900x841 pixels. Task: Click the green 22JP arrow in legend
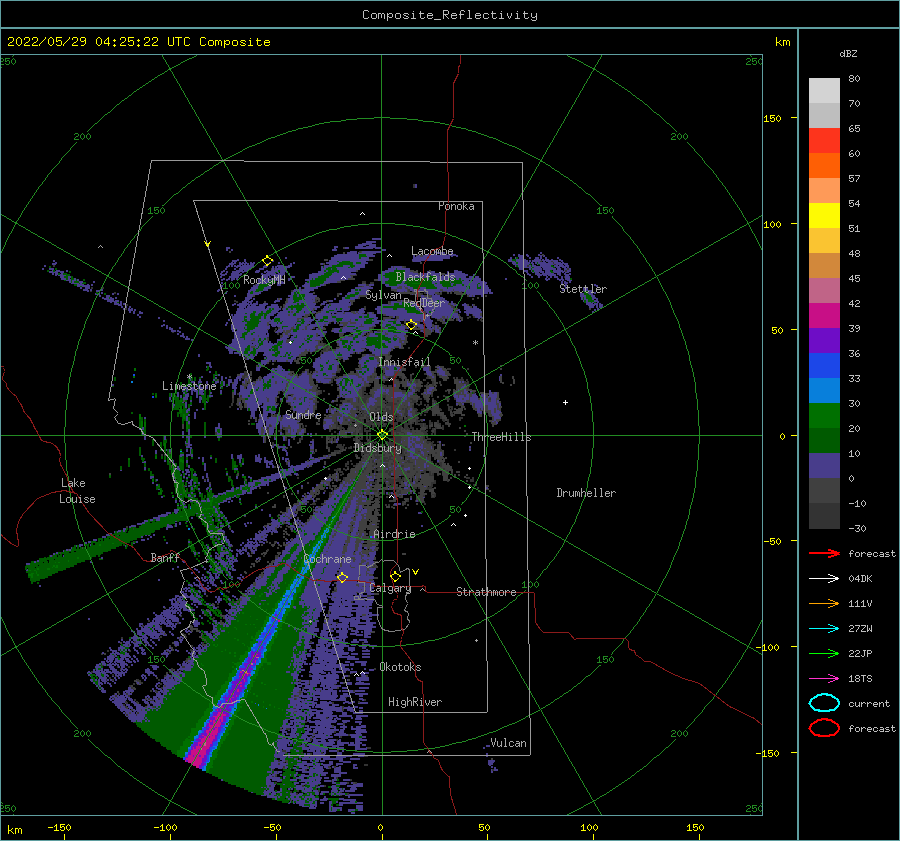[x=824, y=653]
